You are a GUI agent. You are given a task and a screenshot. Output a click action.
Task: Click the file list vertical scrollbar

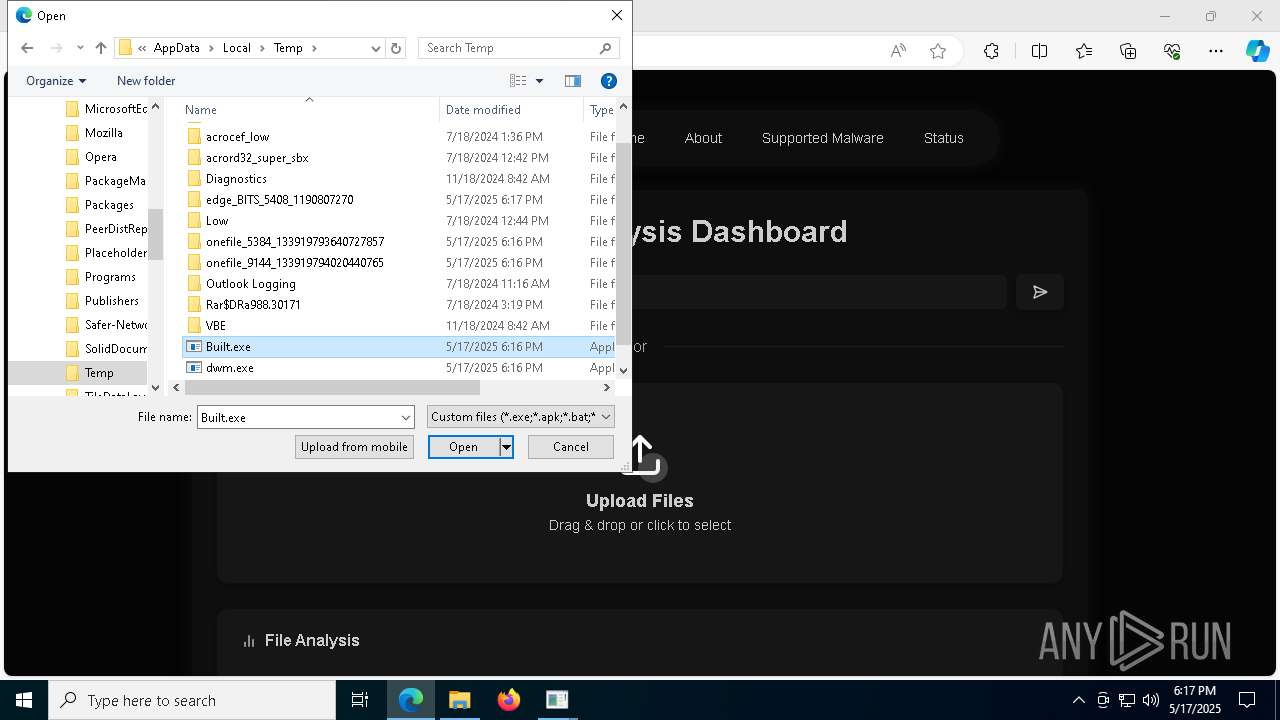pos(624,246)
